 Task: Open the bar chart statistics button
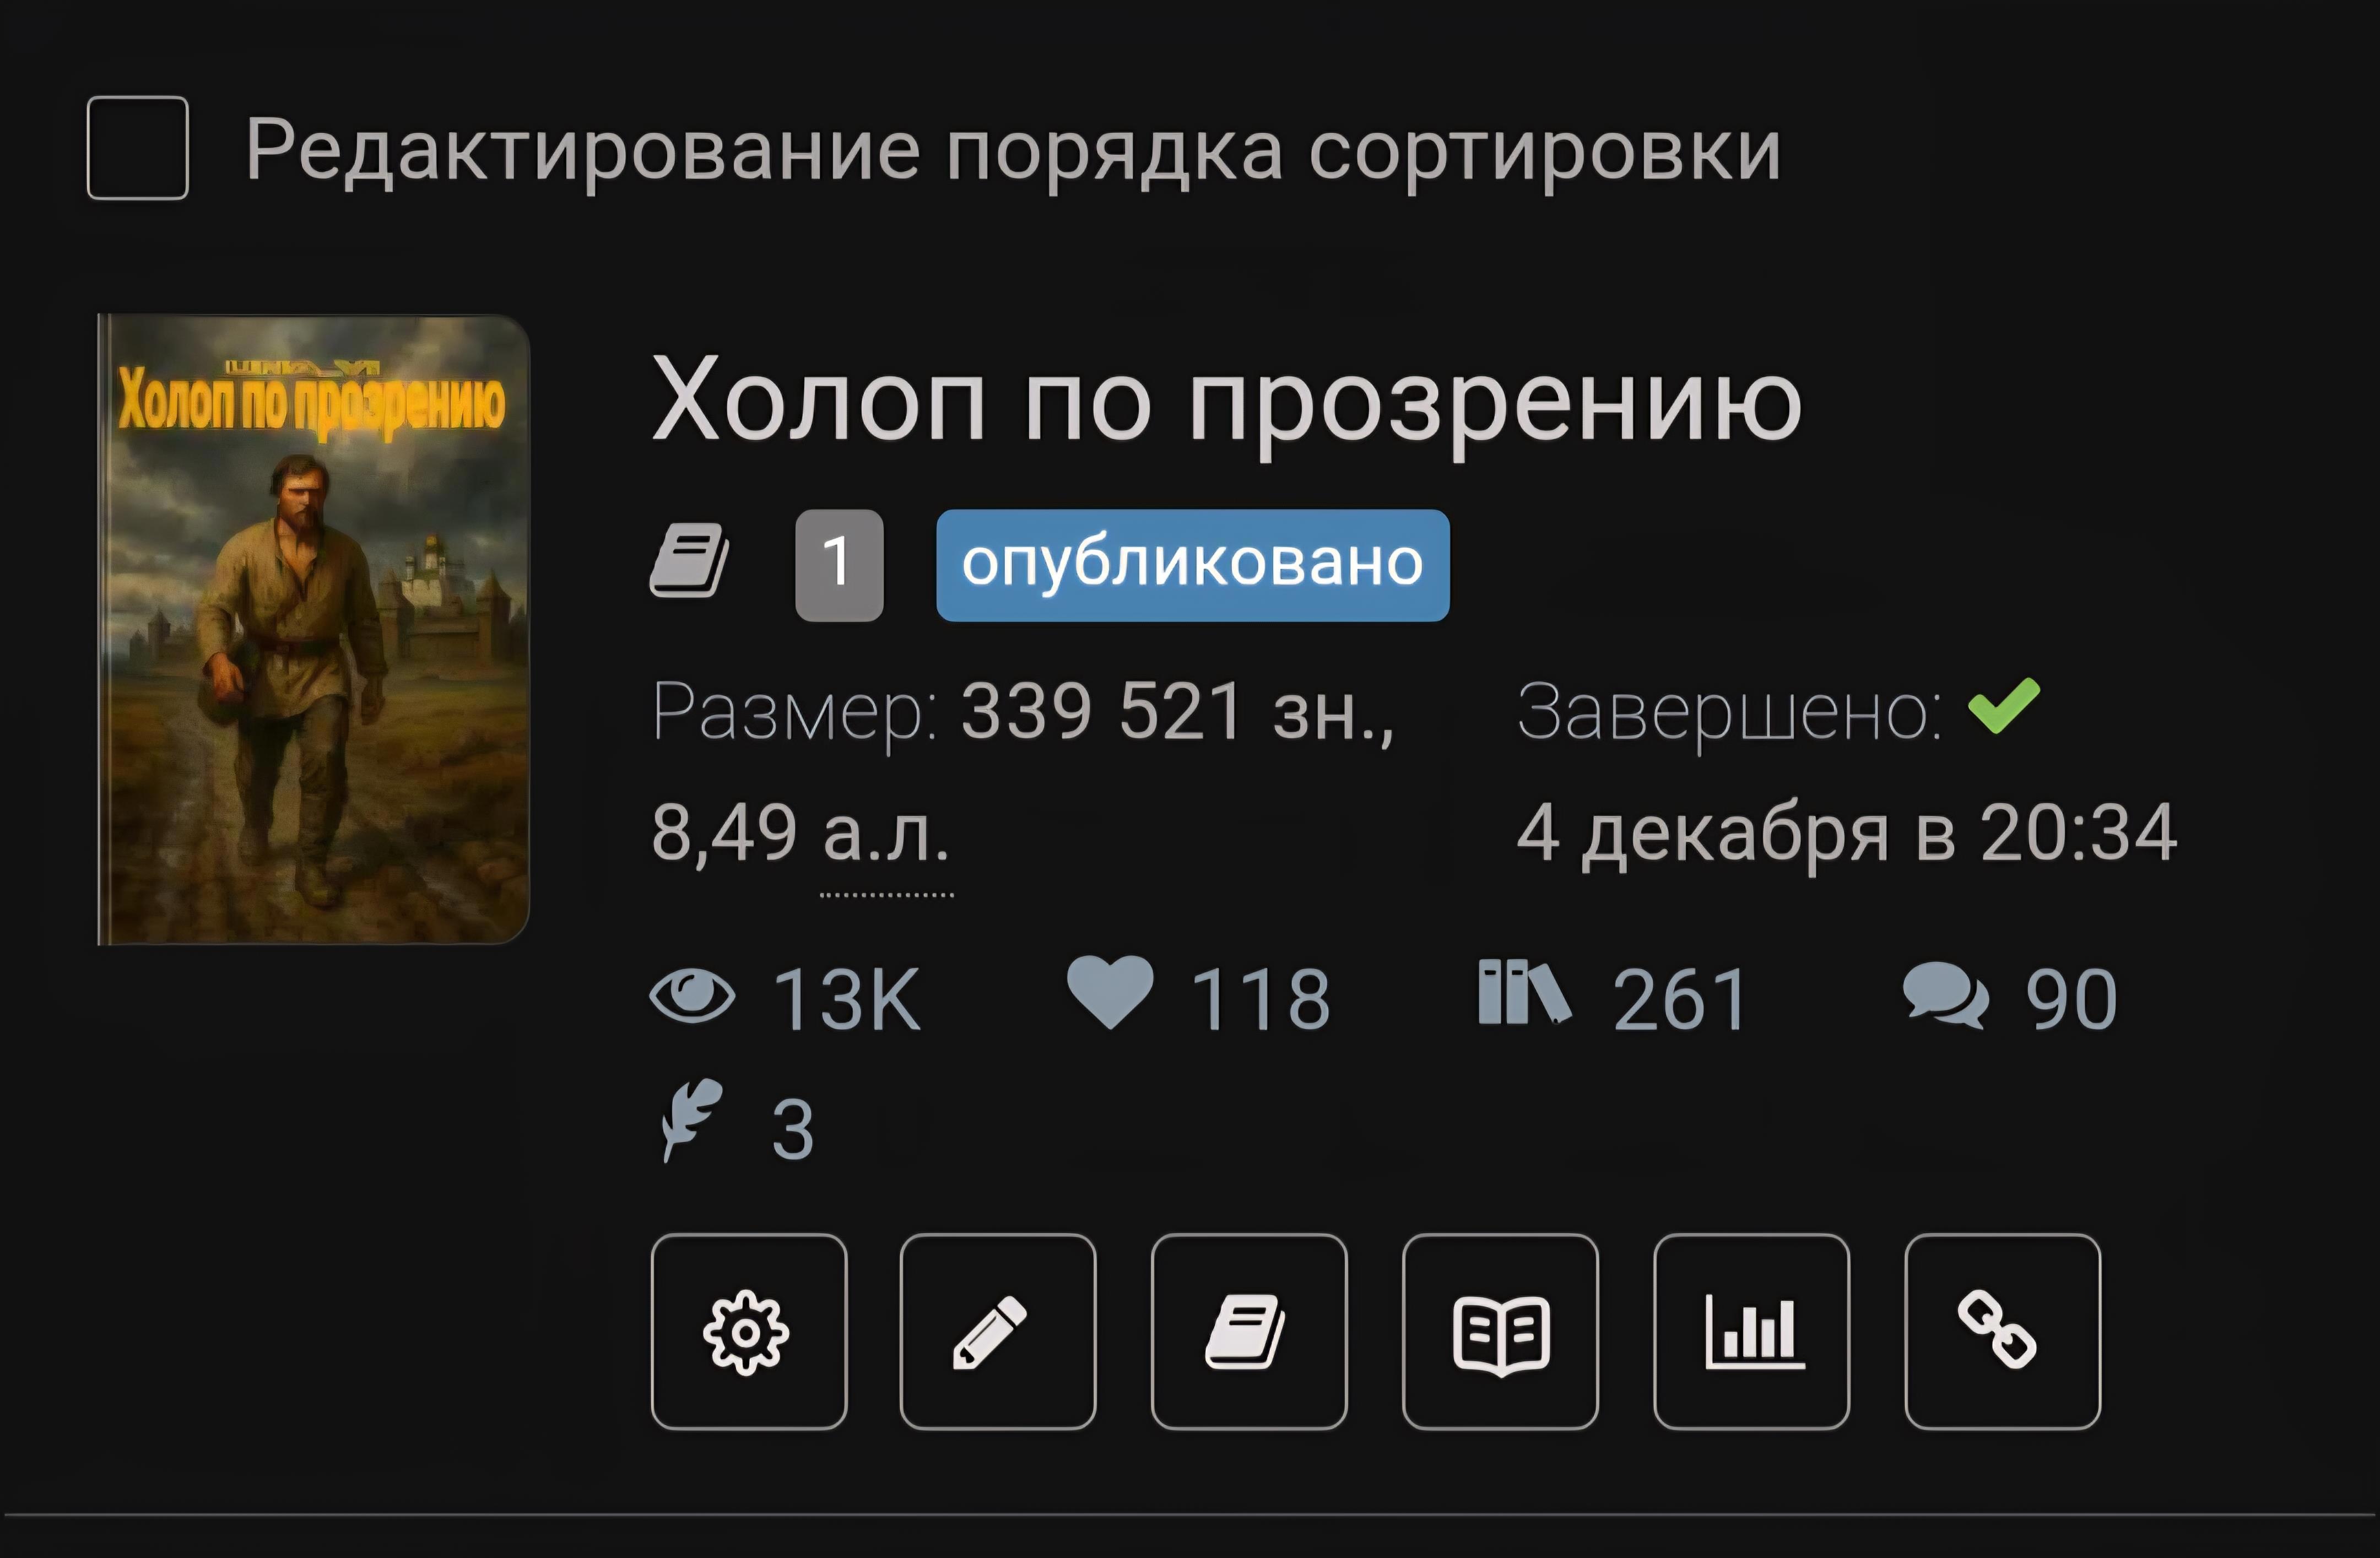point(1752,1331)
